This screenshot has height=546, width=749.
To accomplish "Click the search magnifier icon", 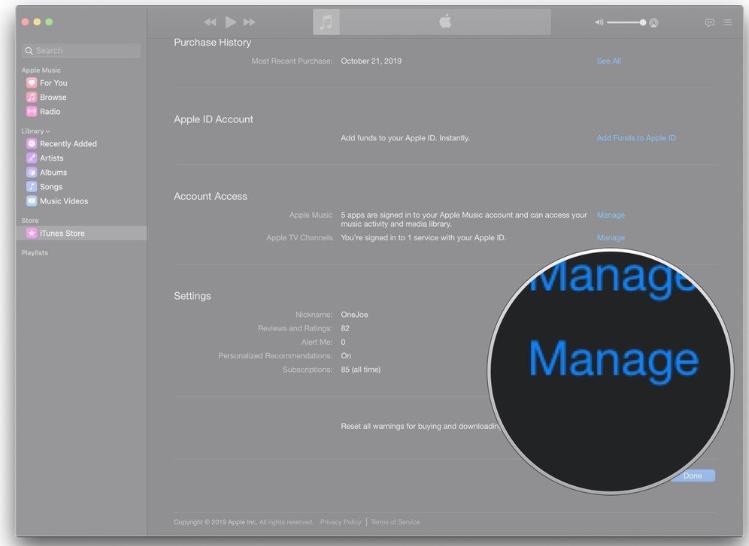I will [29, 51].
